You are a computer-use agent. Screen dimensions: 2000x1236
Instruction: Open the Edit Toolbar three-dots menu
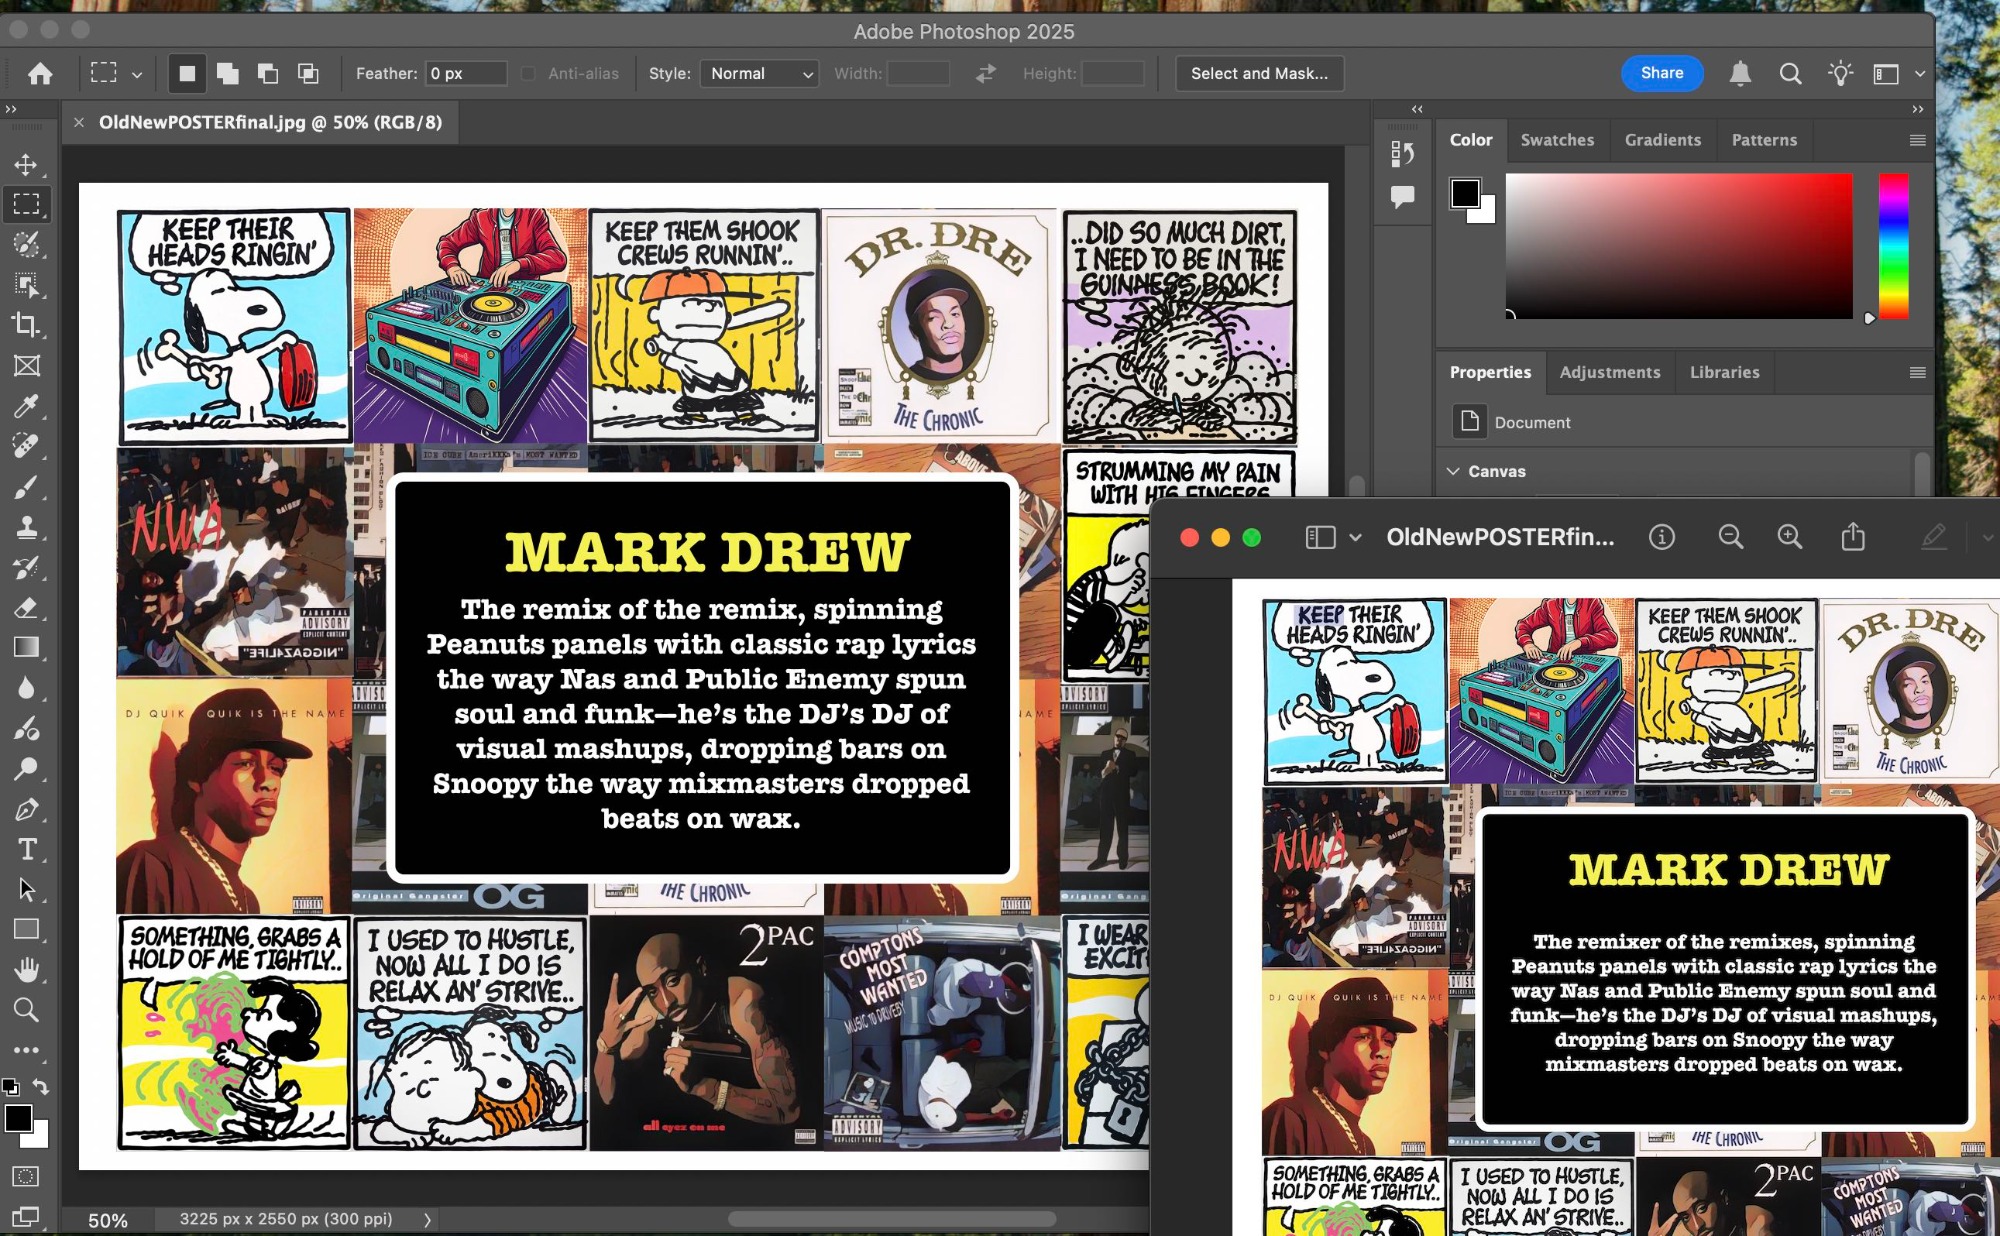pyautogui.click(x=26, y=1050)
